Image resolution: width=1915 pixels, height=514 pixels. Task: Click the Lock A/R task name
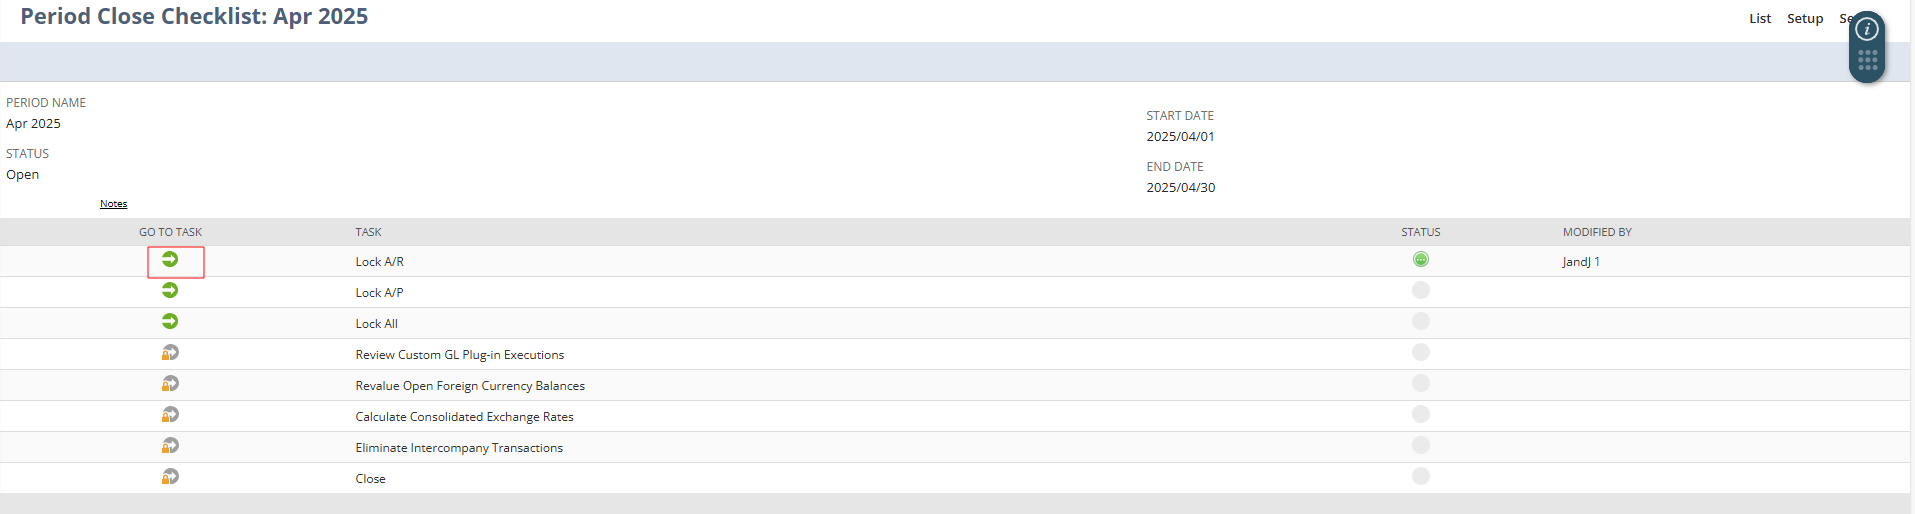379,262
